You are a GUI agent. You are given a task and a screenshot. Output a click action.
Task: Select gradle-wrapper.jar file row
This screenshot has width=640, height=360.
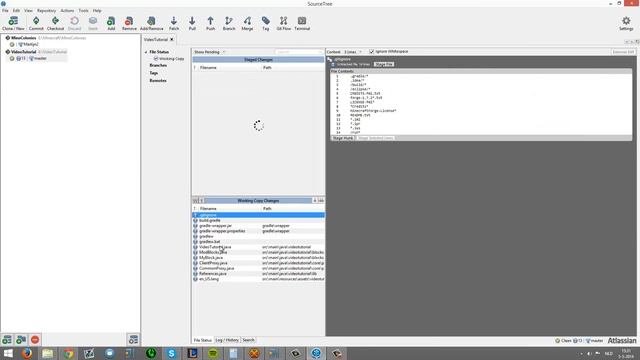[x=258, y=226]
